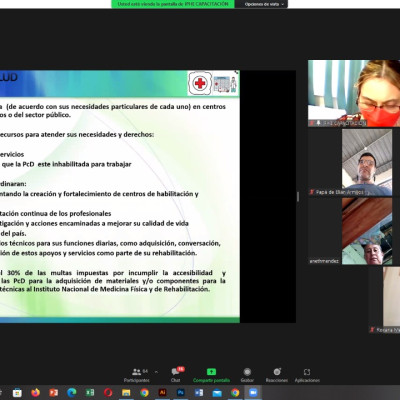Start recording with the Grabar button

click(247, 375)
